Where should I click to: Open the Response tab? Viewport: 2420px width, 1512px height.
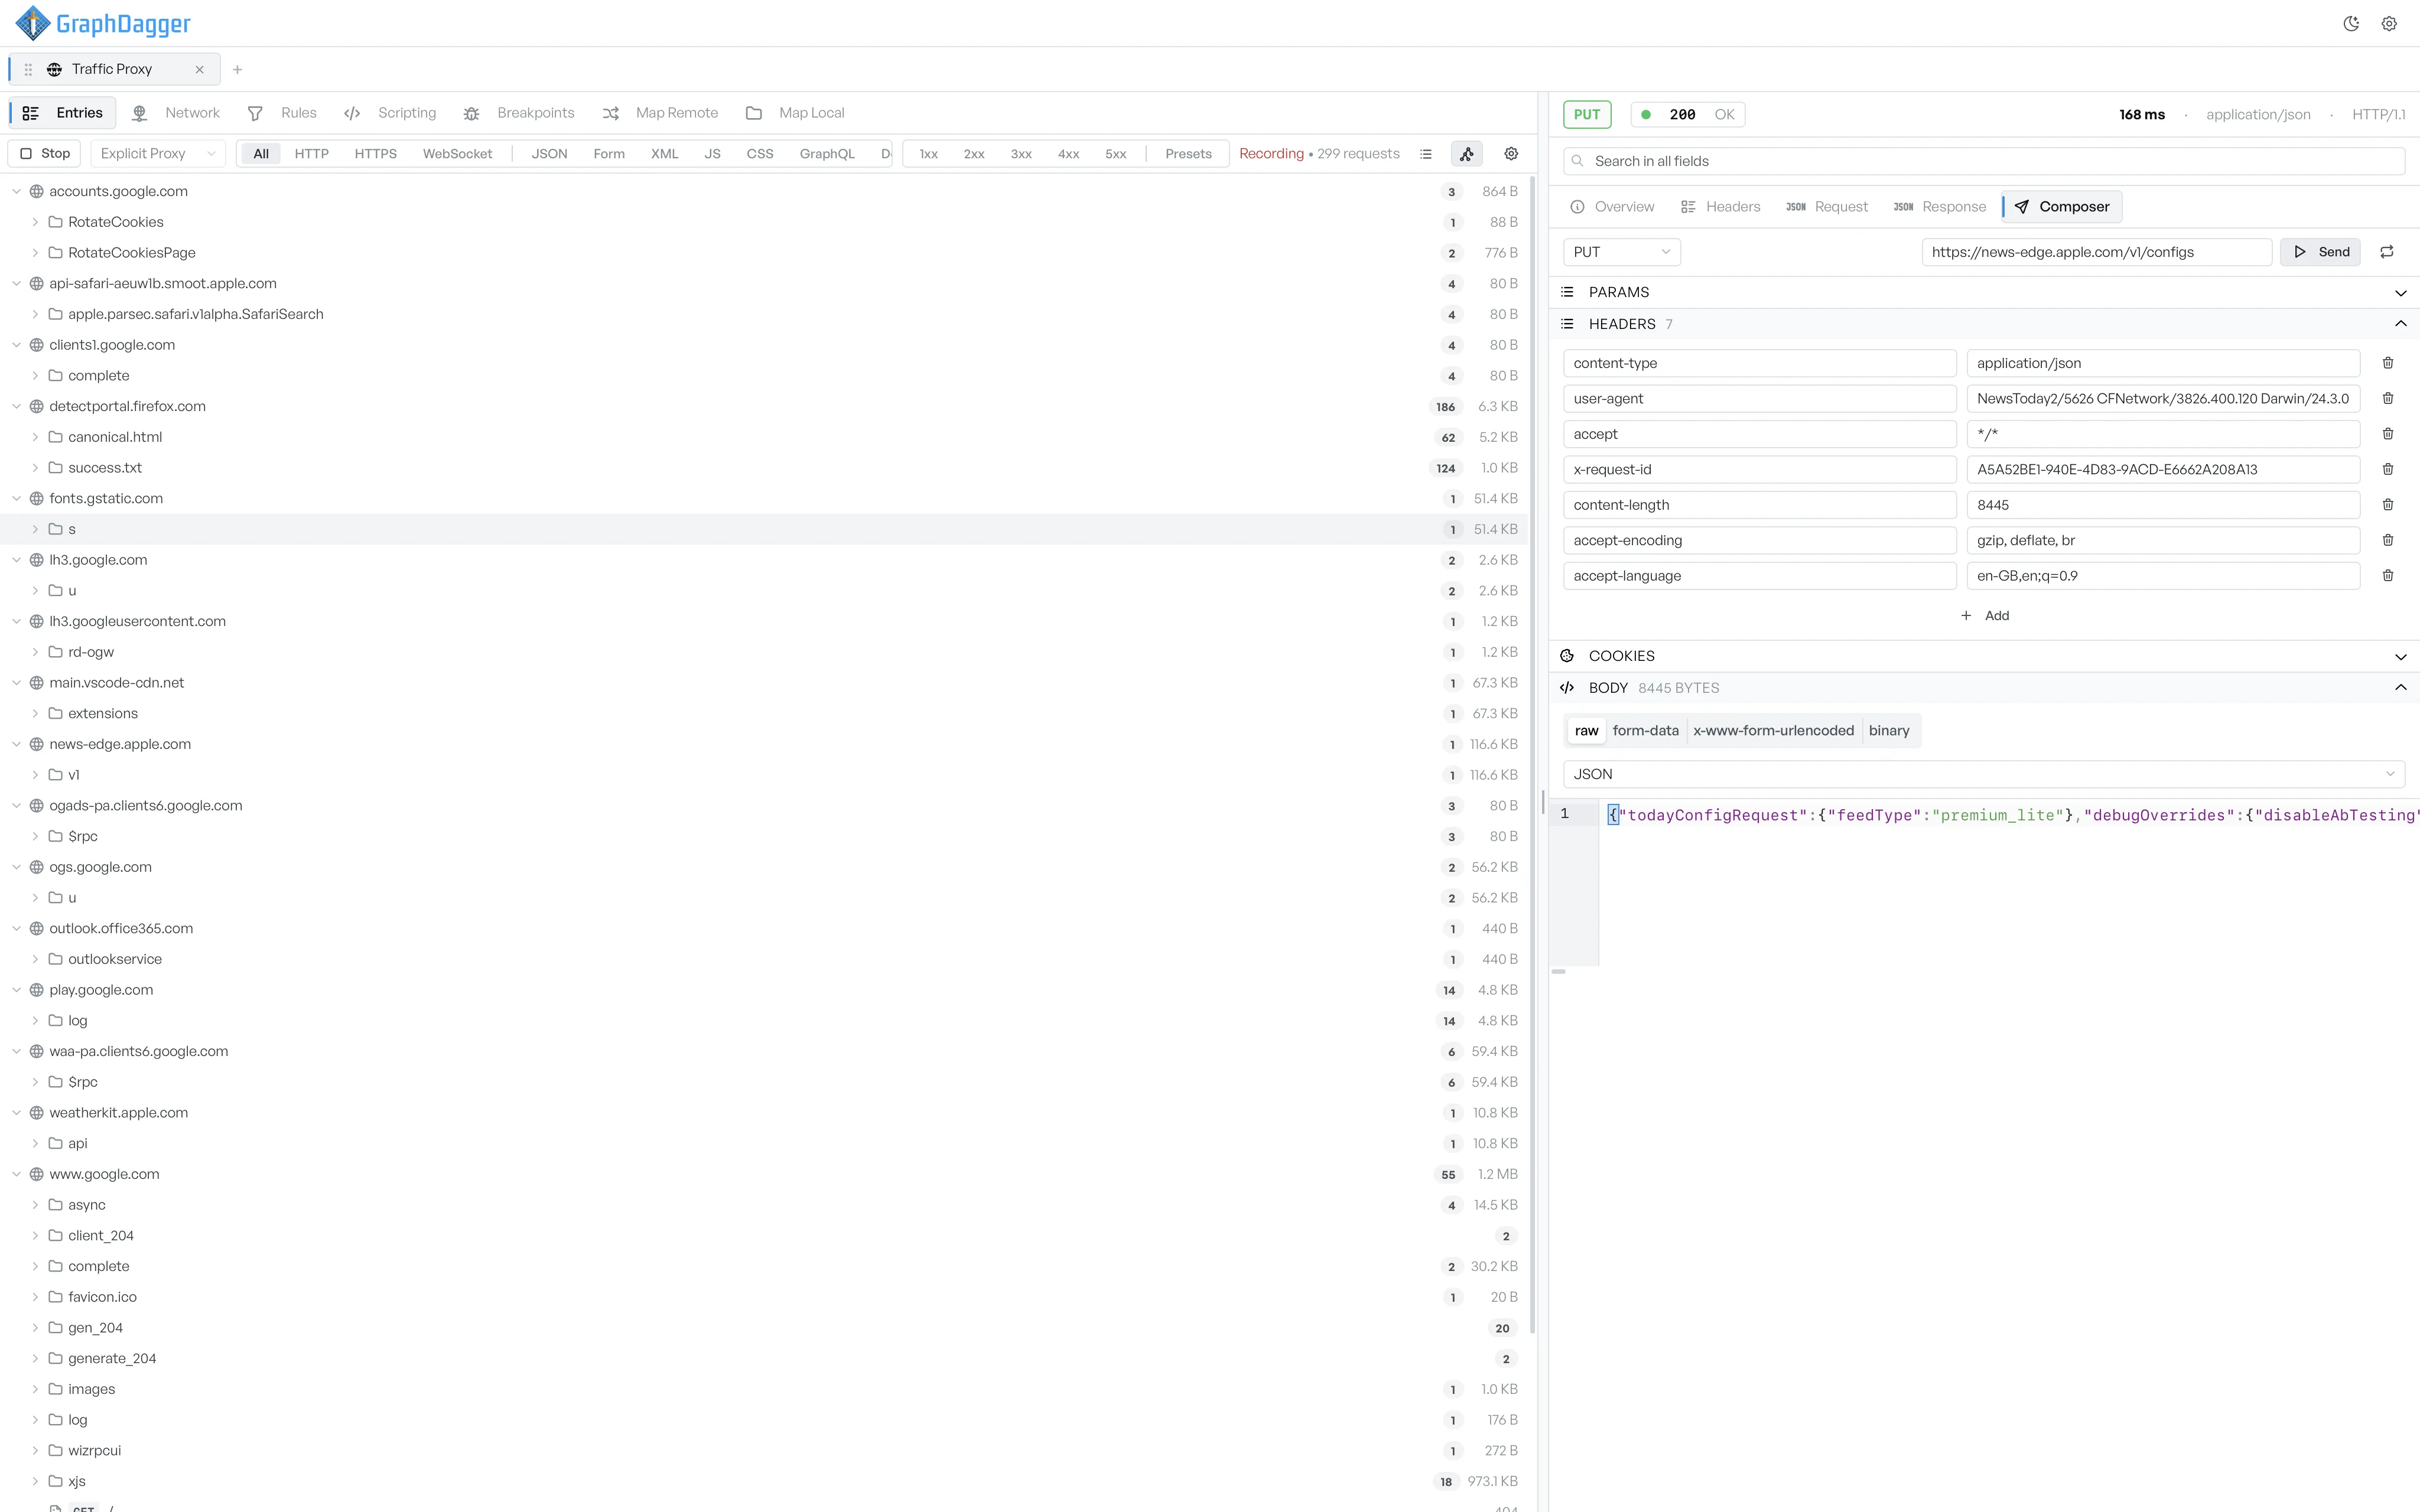click(x=1940, y=207)
